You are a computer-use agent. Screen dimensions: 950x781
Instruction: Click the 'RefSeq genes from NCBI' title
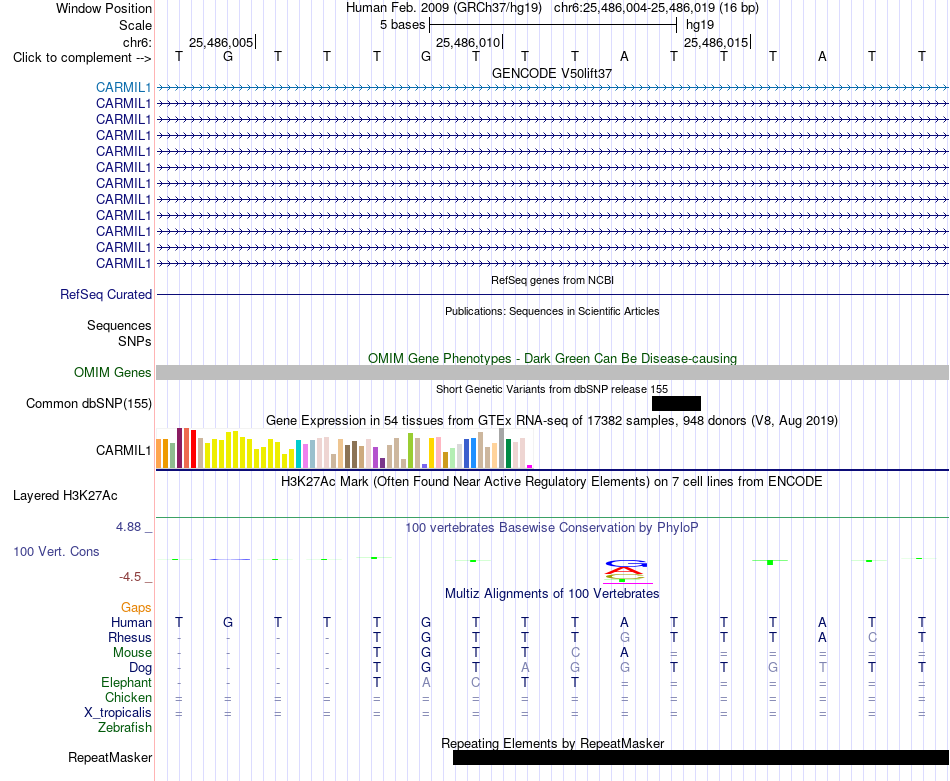(552, 281)
